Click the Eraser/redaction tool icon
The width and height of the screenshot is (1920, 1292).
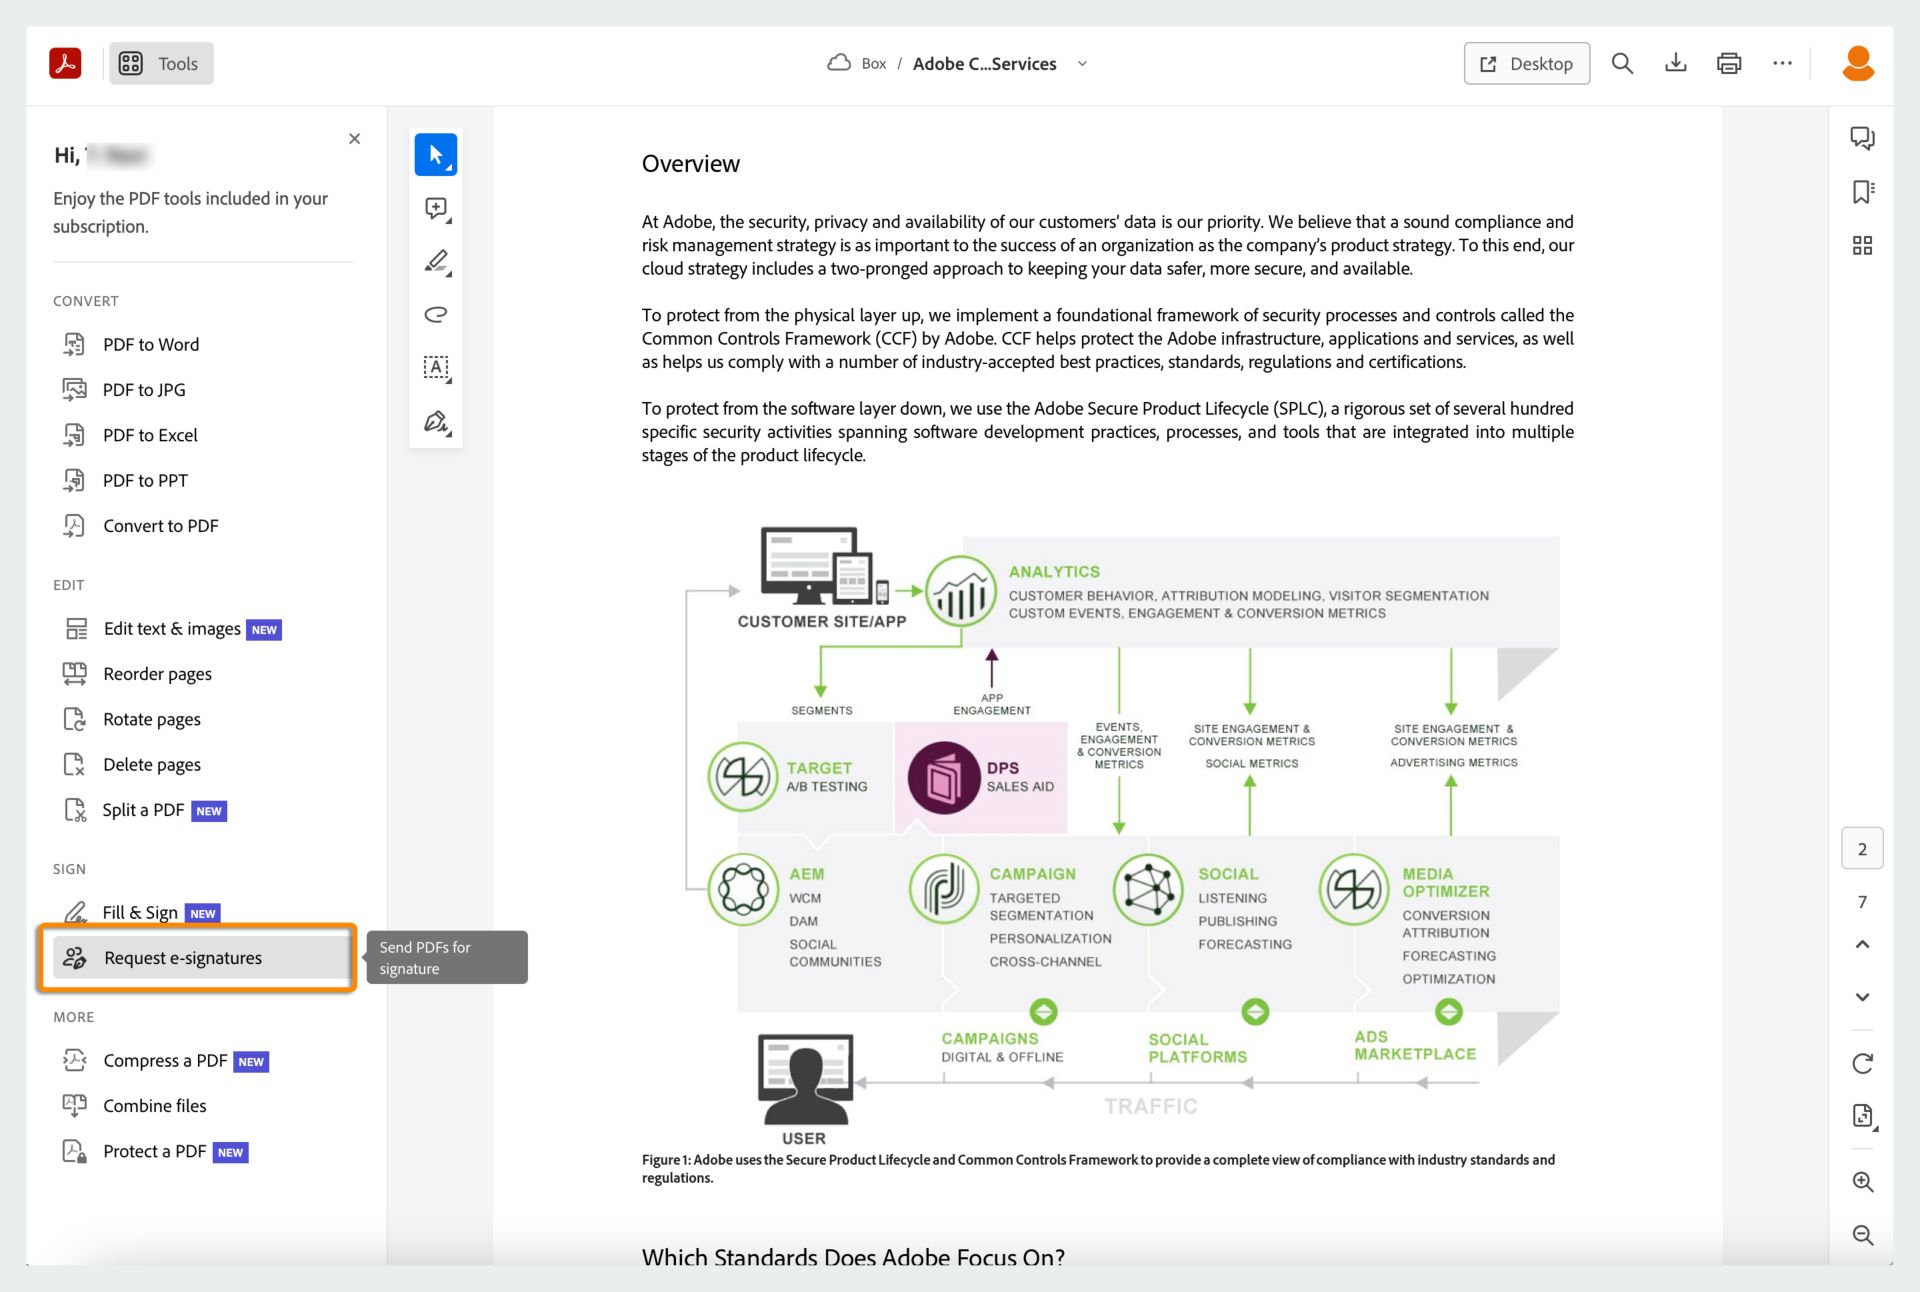(435, 314)
